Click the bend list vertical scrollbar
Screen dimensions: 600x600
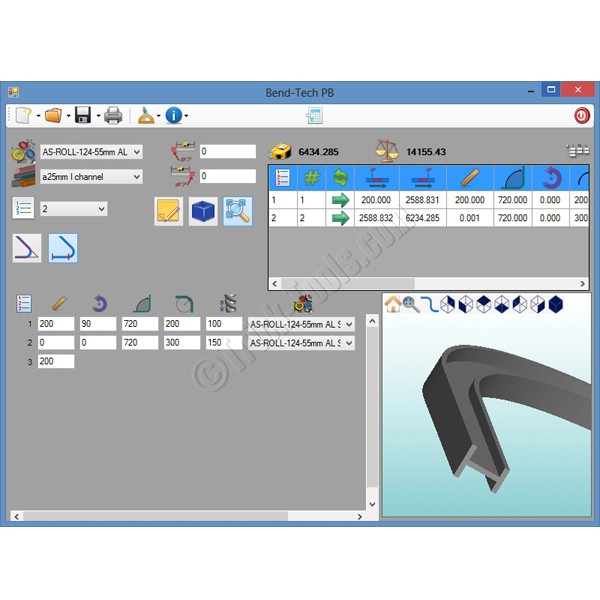372,413
